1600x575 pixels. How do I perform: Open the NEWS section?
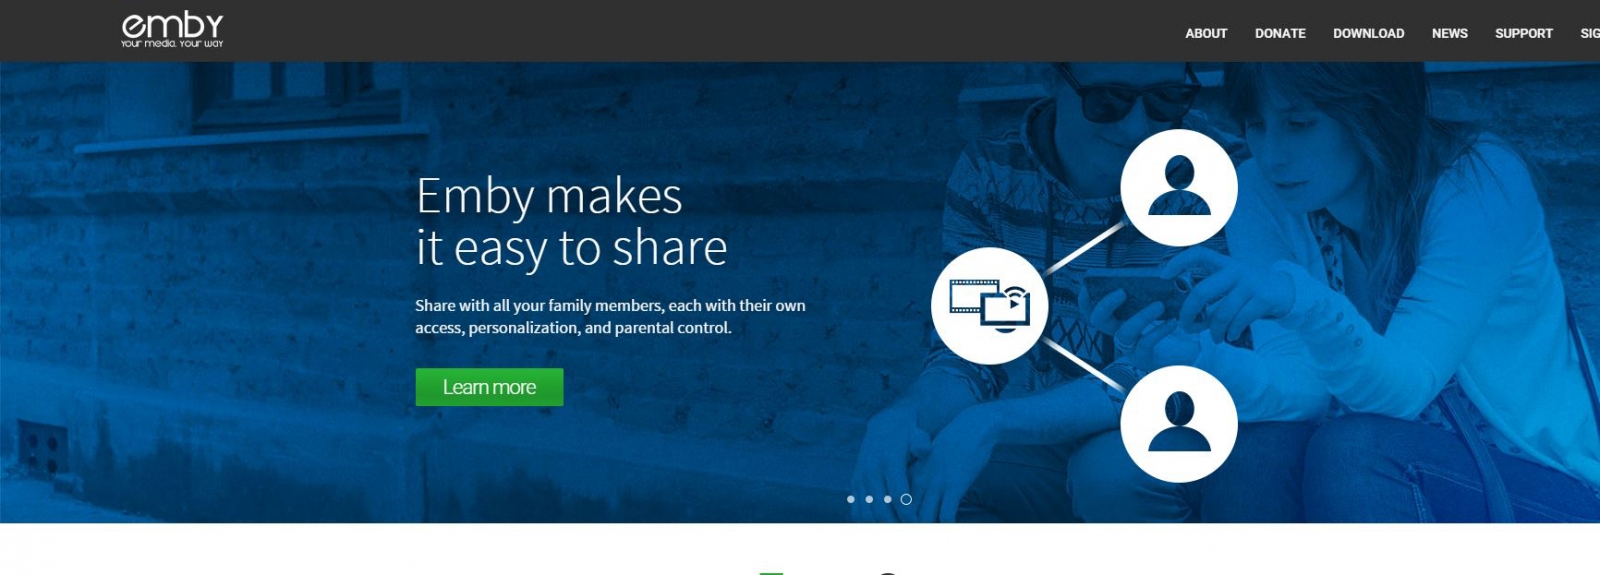pos(1449,33)
